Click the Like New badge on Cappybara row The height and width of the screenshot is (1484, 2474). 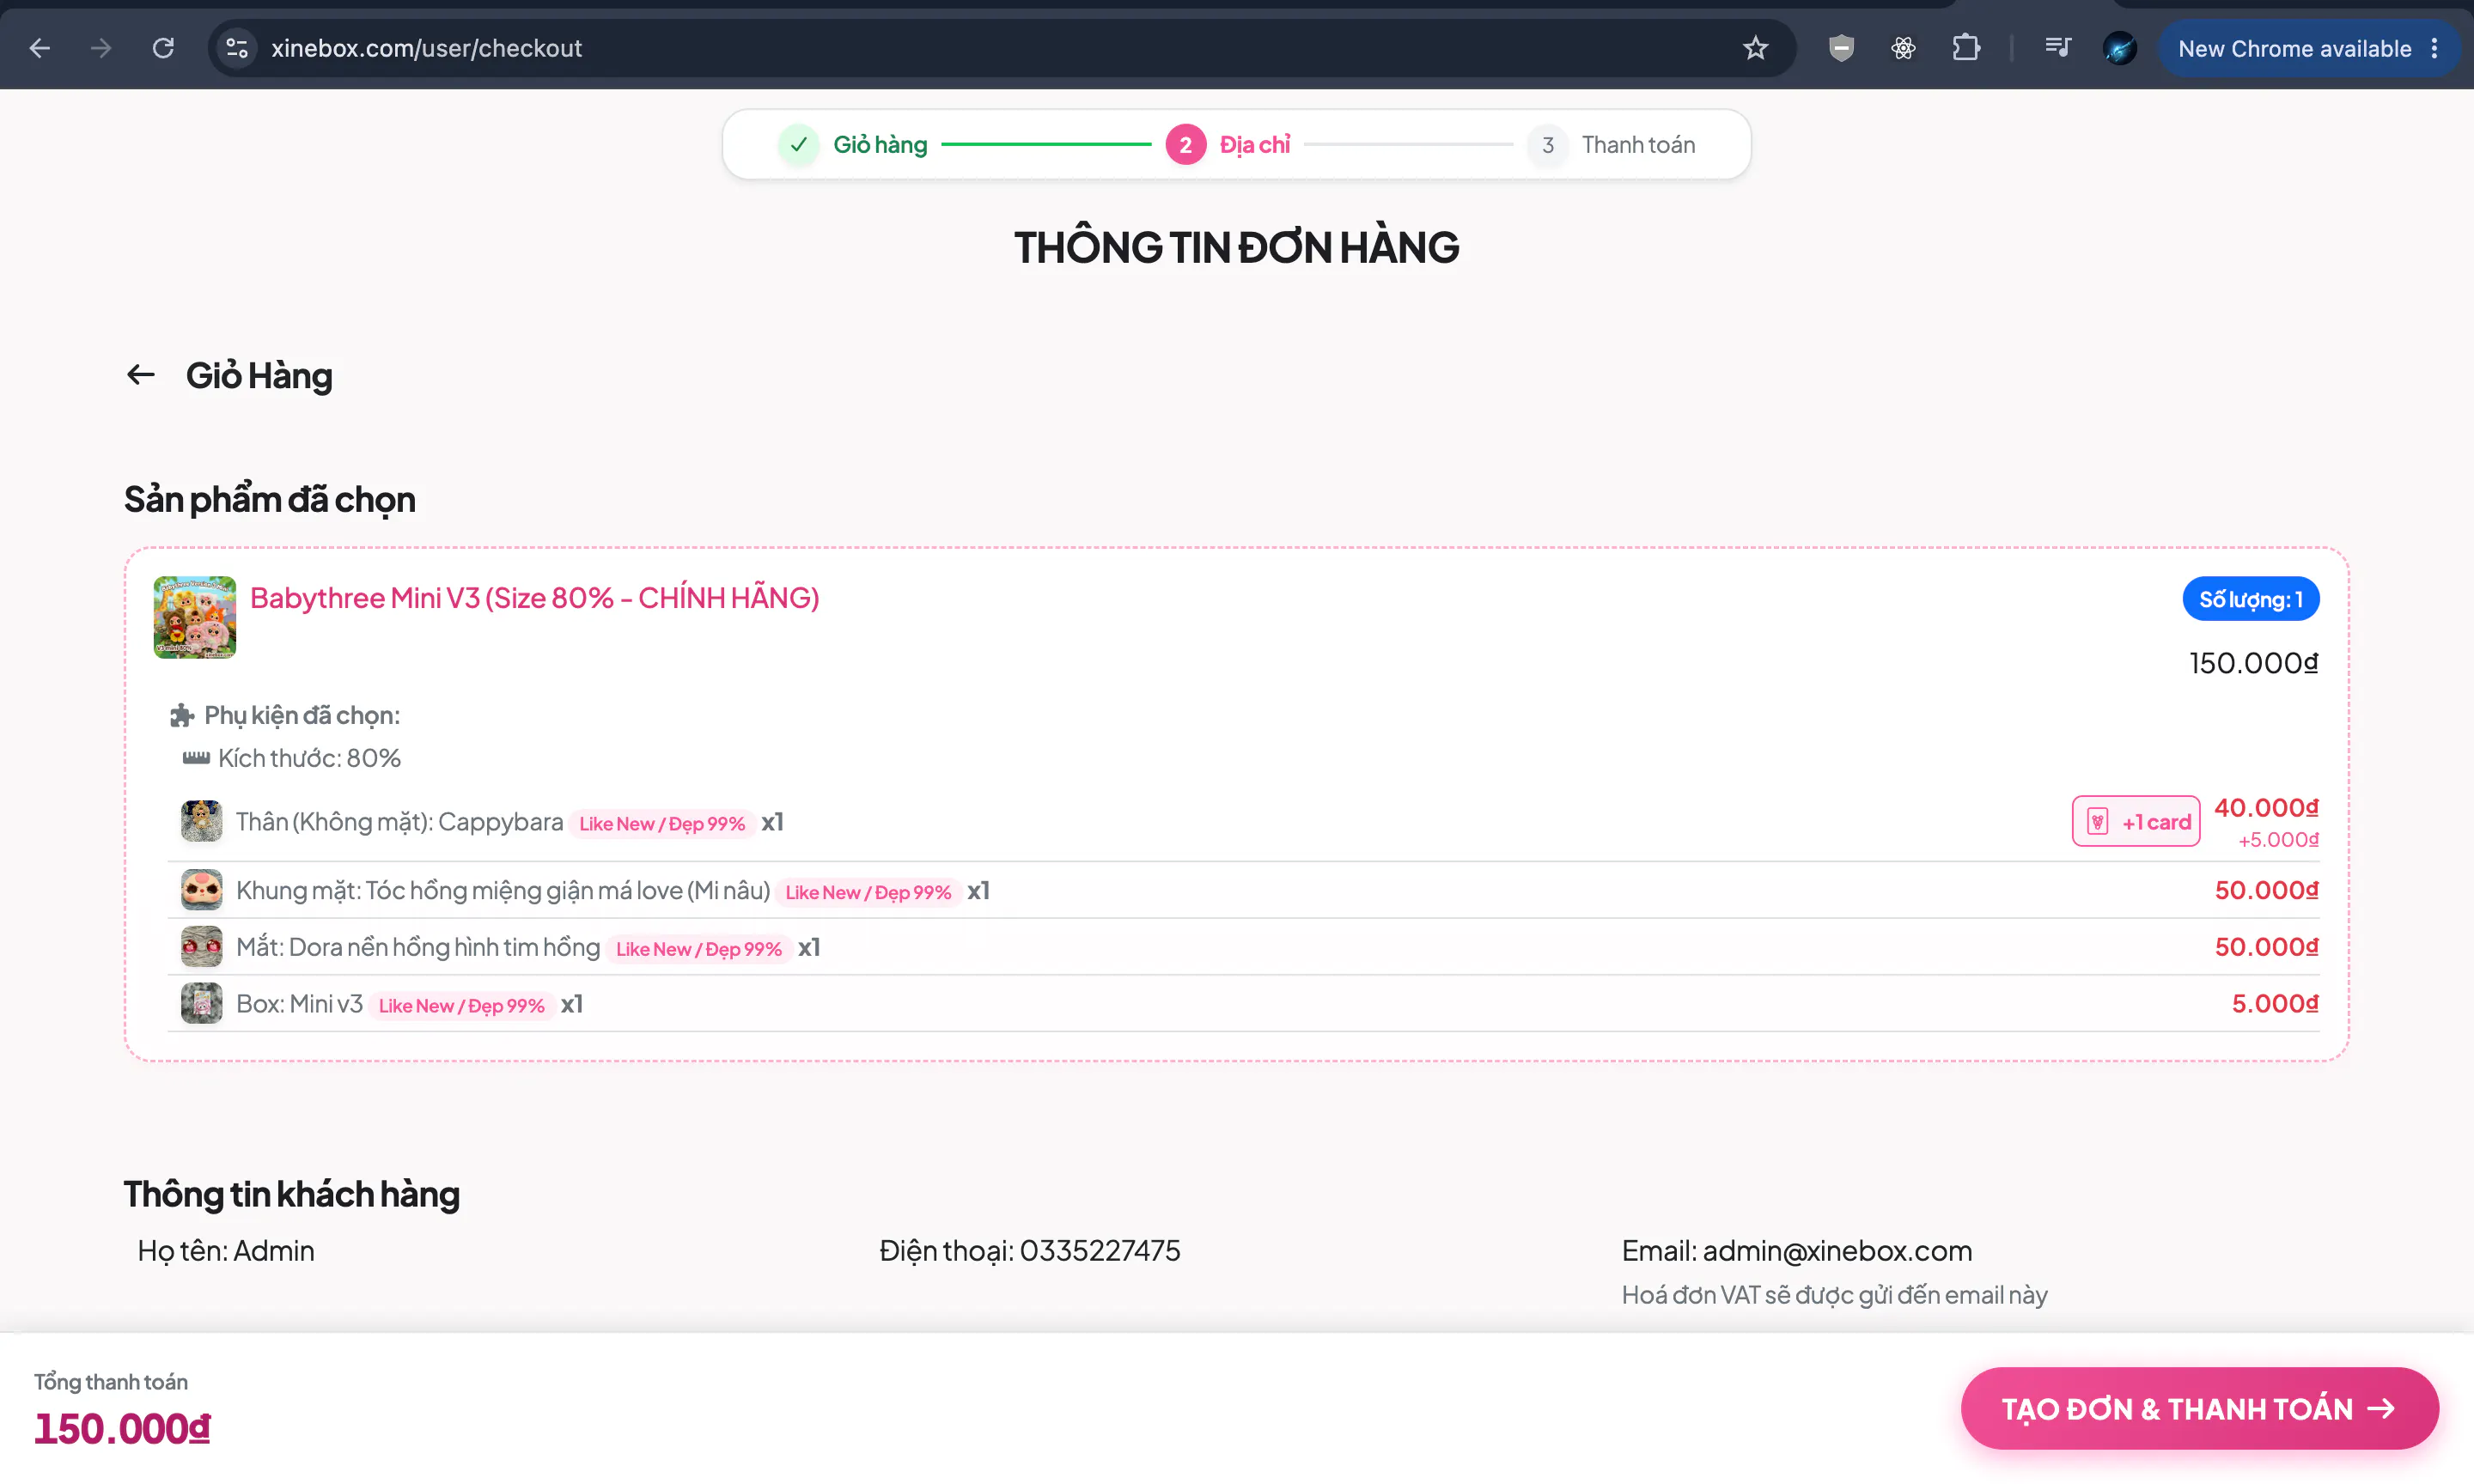click(x=662, y=824)
